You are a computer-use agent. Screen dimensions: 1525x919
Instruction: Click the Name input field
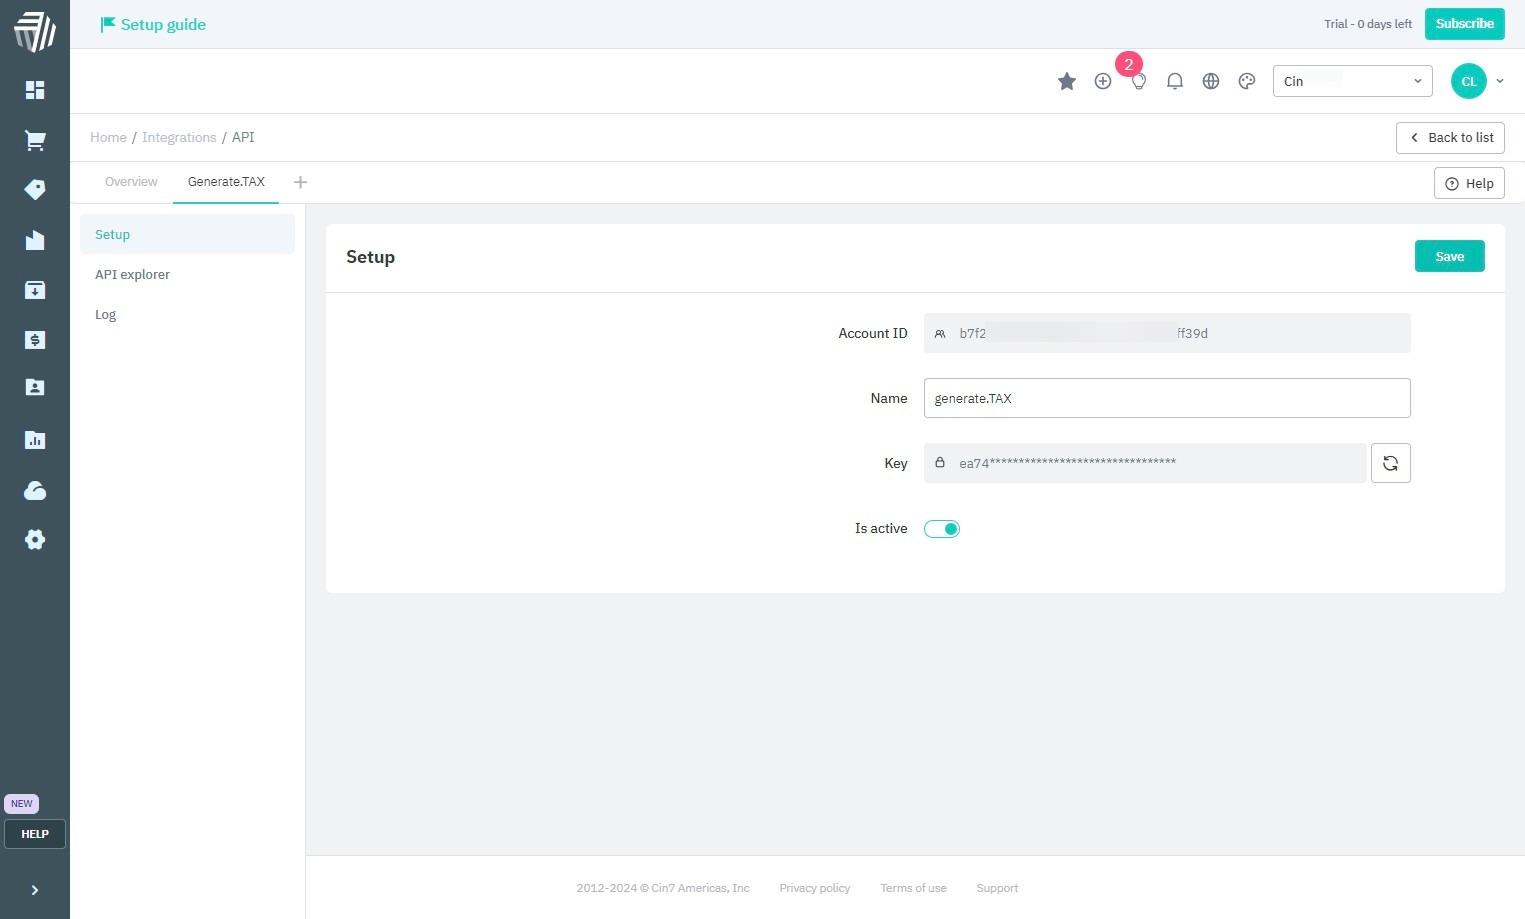[x=1167, y=398]
